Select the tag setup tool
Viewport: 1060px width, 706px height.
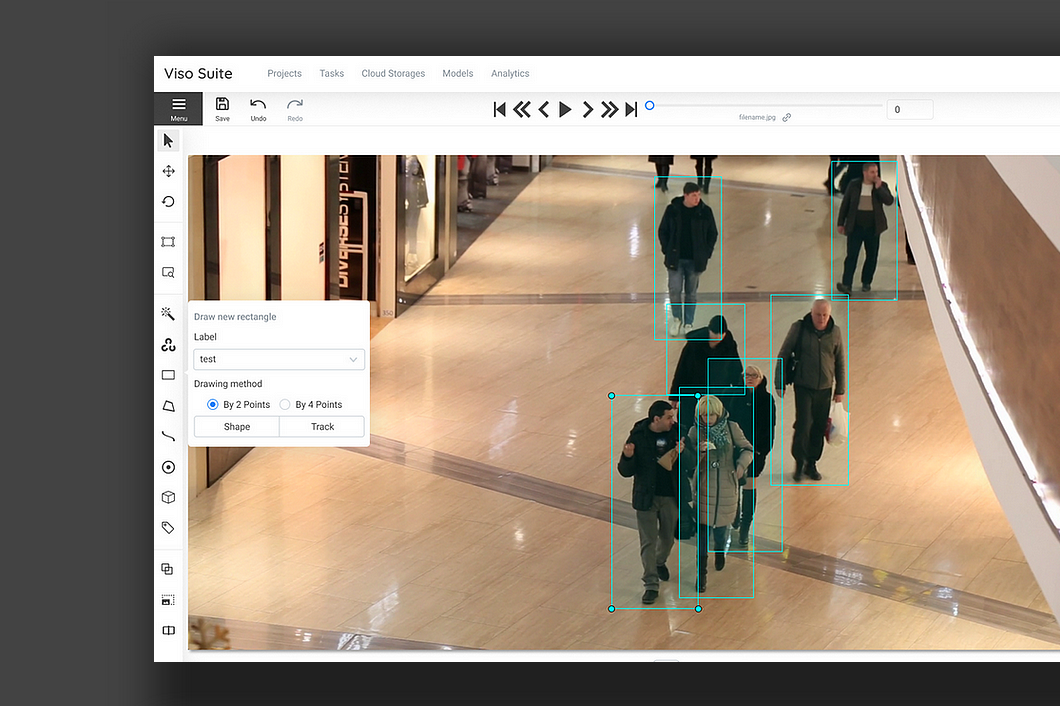pyautogui.click(x=168, y=527)
